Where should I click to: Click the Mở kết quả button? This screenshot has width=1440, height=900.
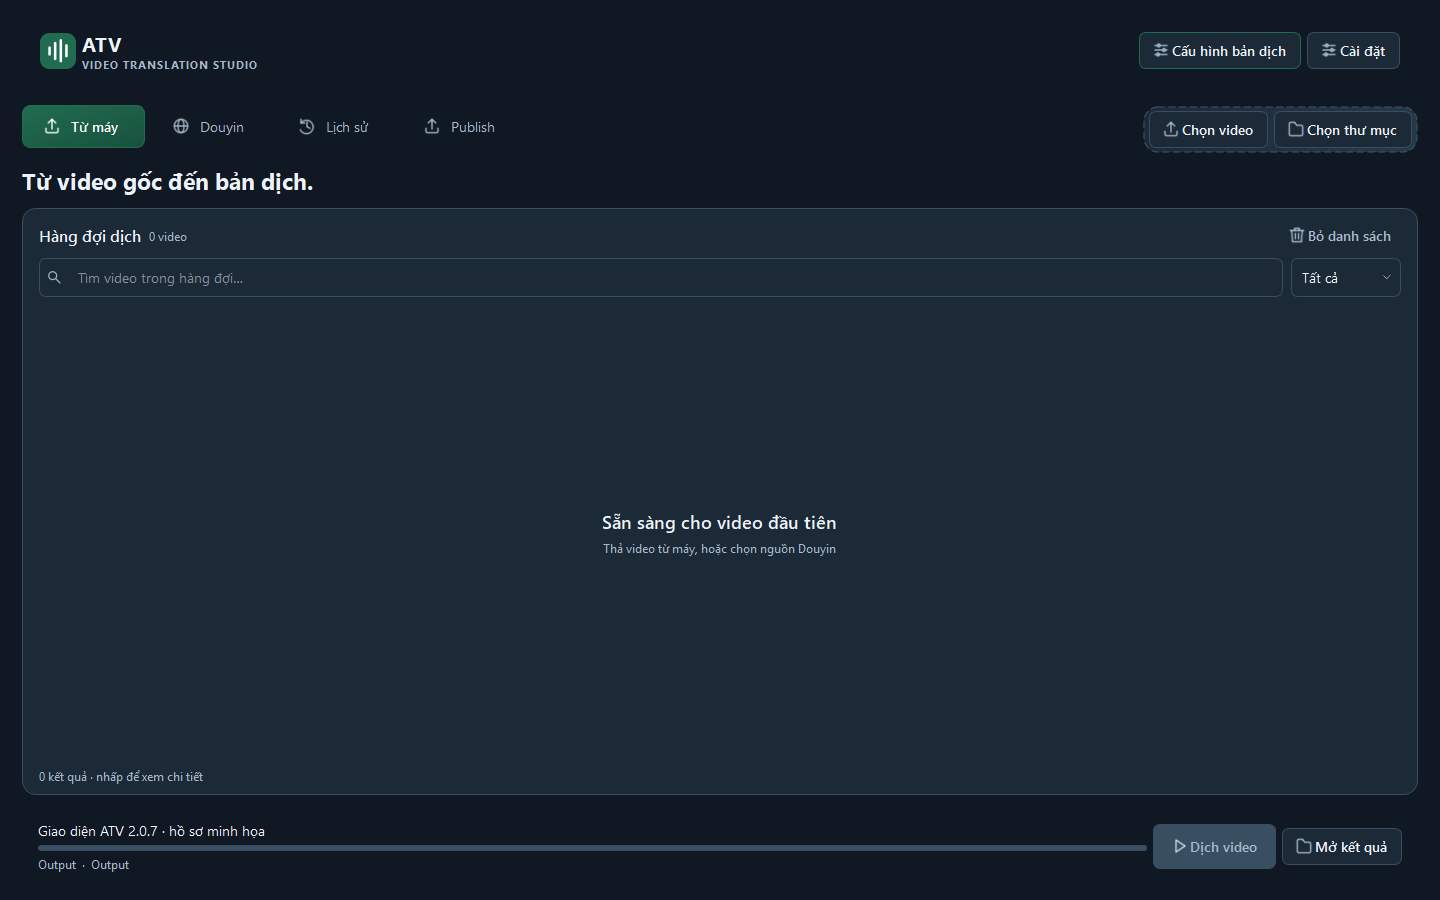[1342, 846]
